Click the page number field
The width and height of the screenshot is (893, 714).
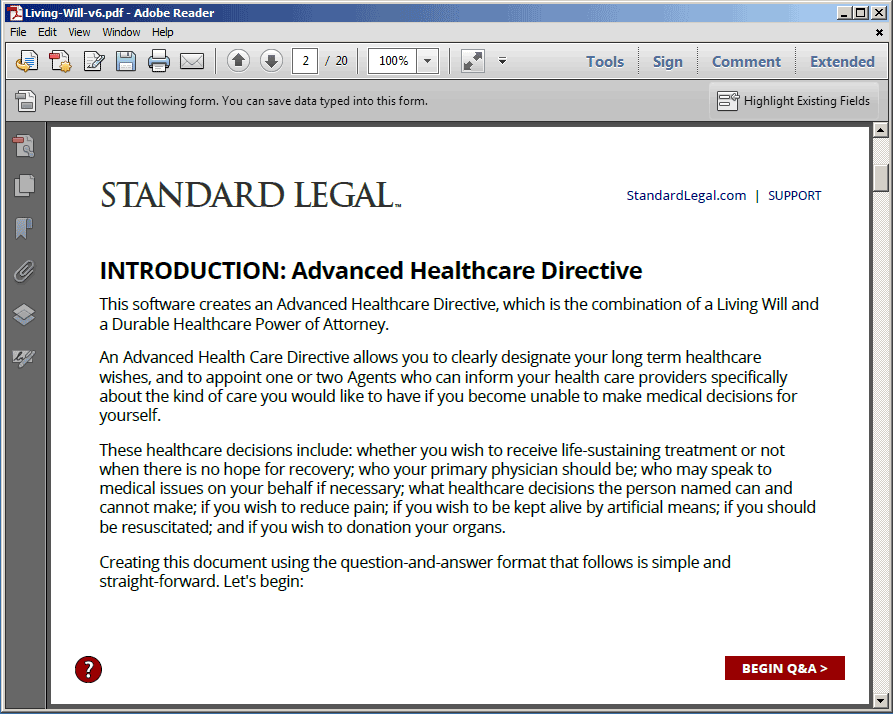coord(305,61)
